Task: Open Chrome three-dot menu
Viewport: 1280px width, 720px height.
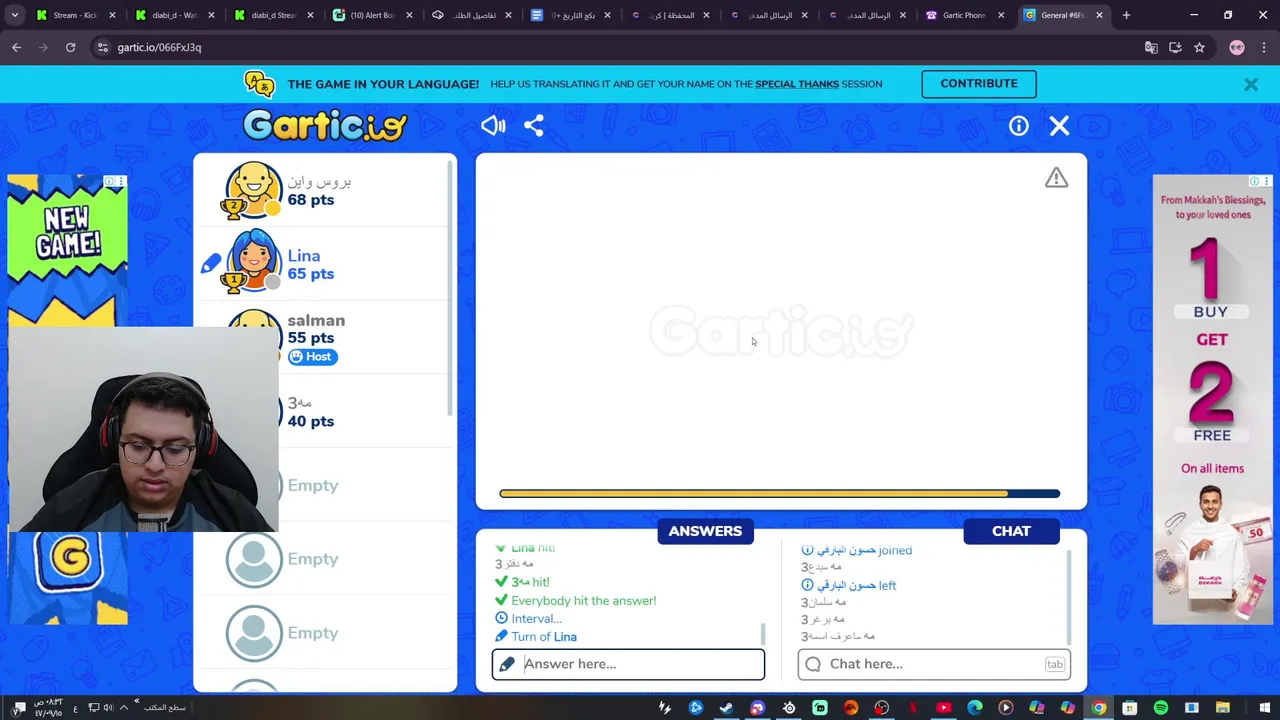Action: point(1263,47)
